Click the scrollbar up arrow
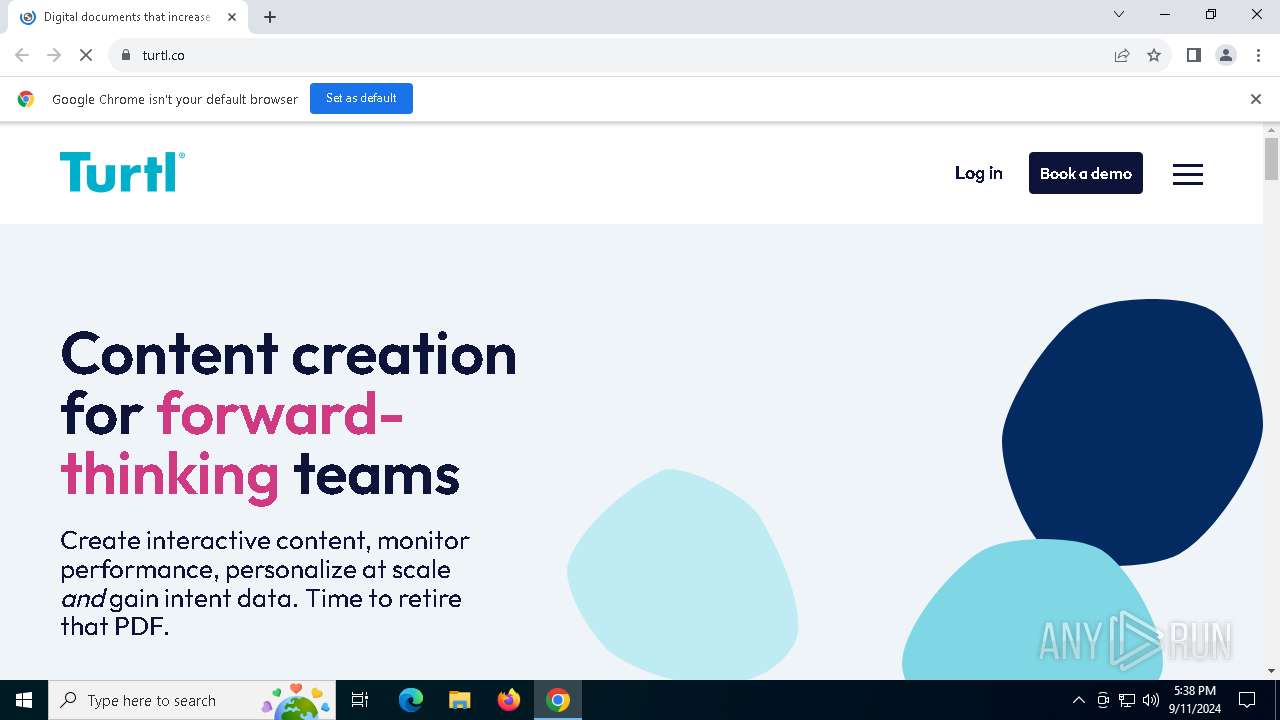This screenshot has height=720, width=1280. 1271,131
